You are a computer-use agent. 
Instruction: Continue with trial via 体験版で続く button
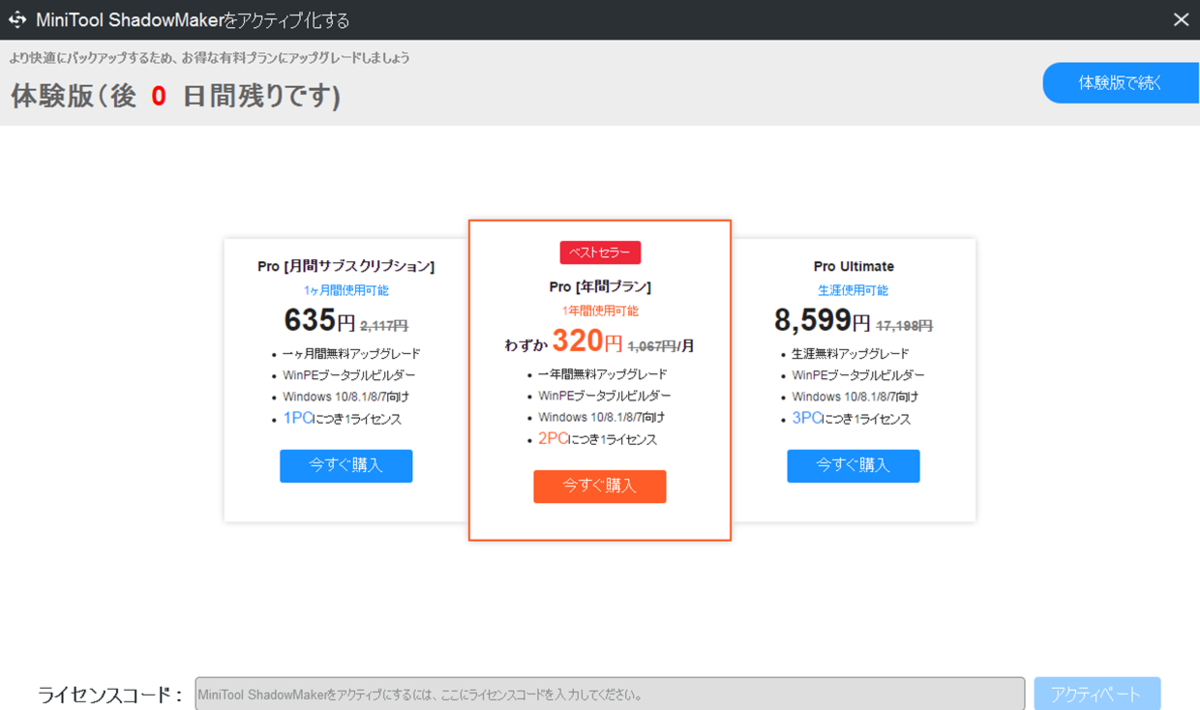point(1121,83)
